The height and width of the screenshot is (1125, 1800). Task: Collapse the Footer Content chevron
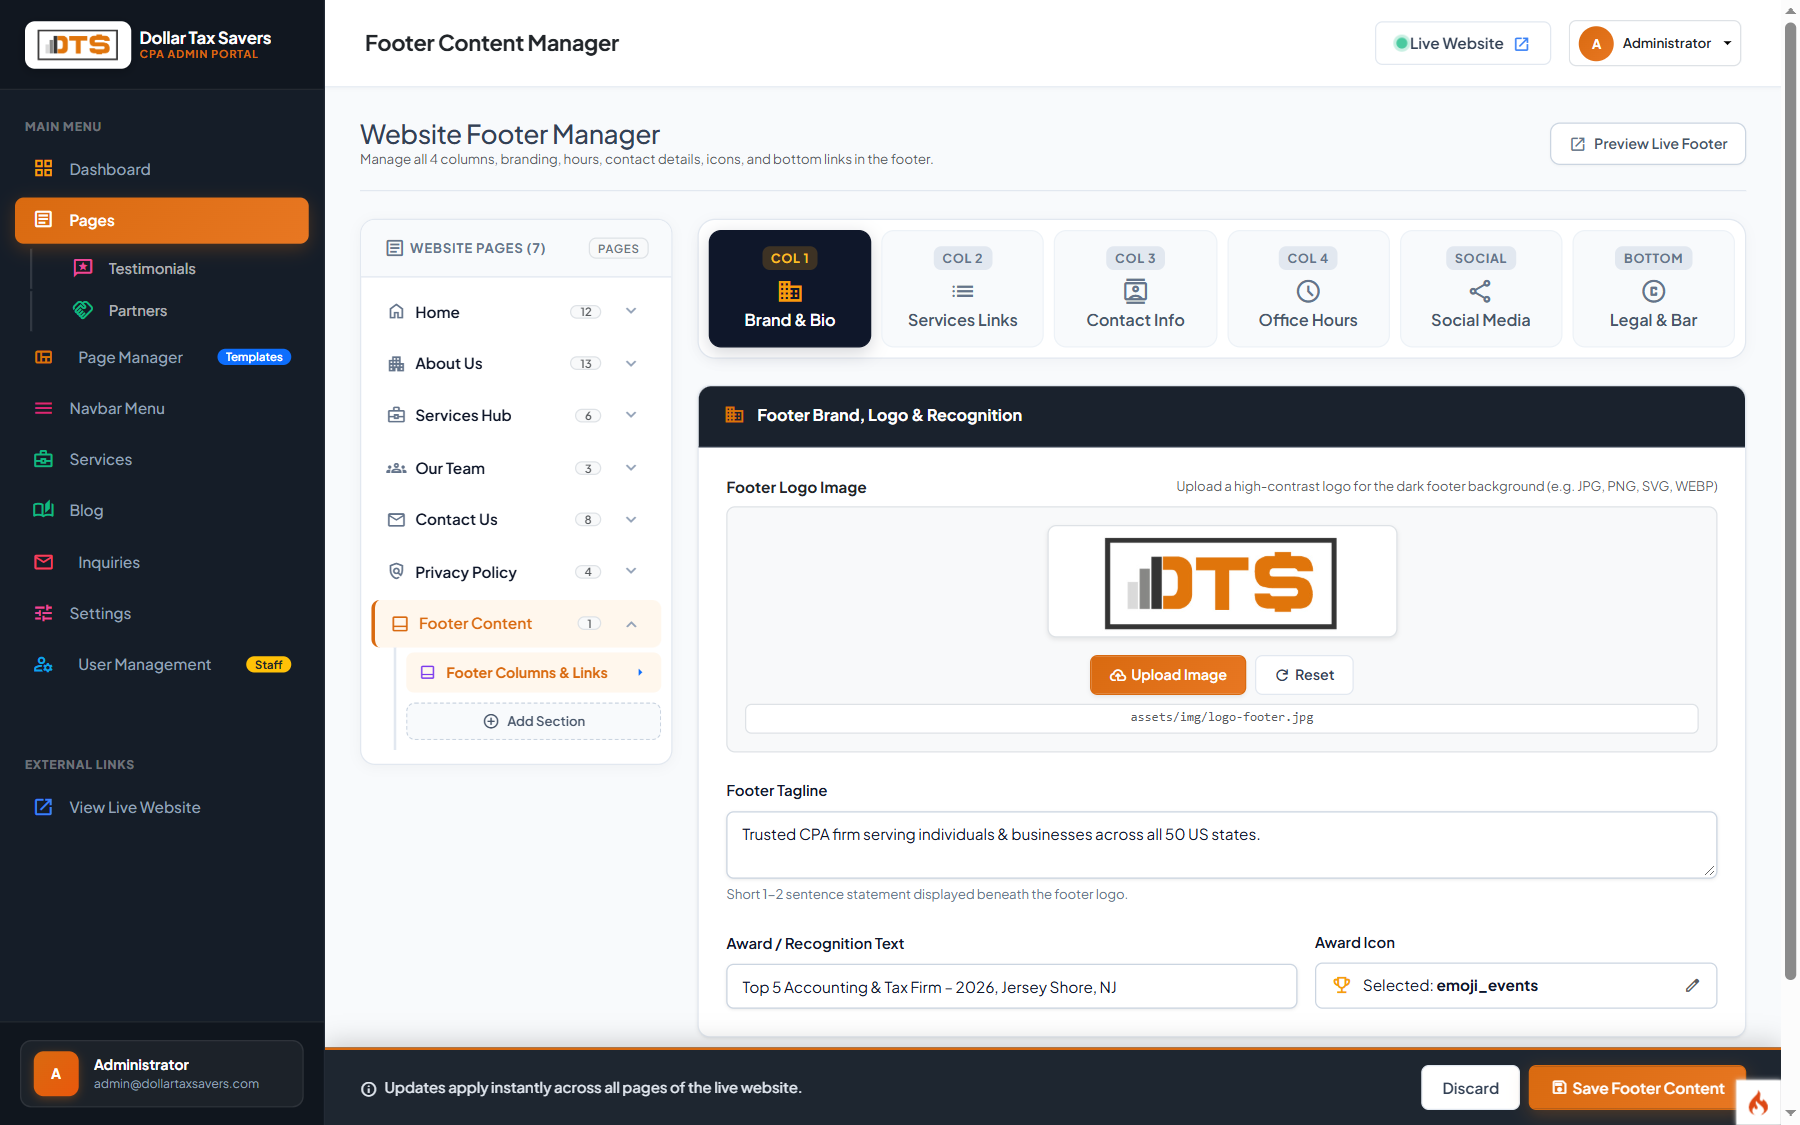click(x=631, y=624)
